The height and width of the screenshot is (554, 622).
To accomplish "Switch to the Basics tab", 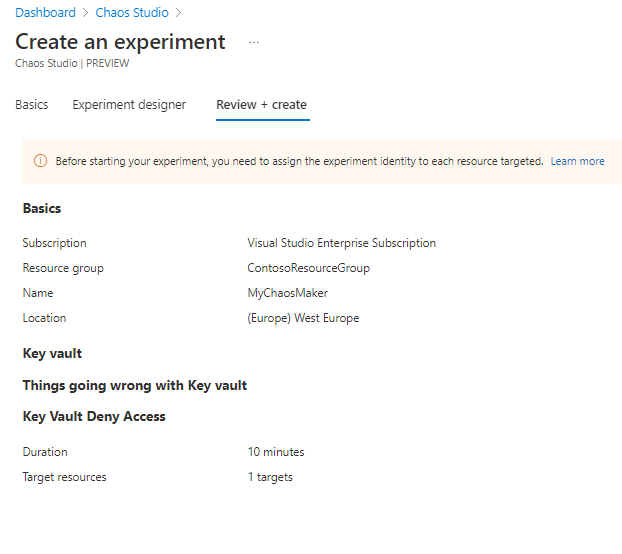I will click(x=32, y=105).
